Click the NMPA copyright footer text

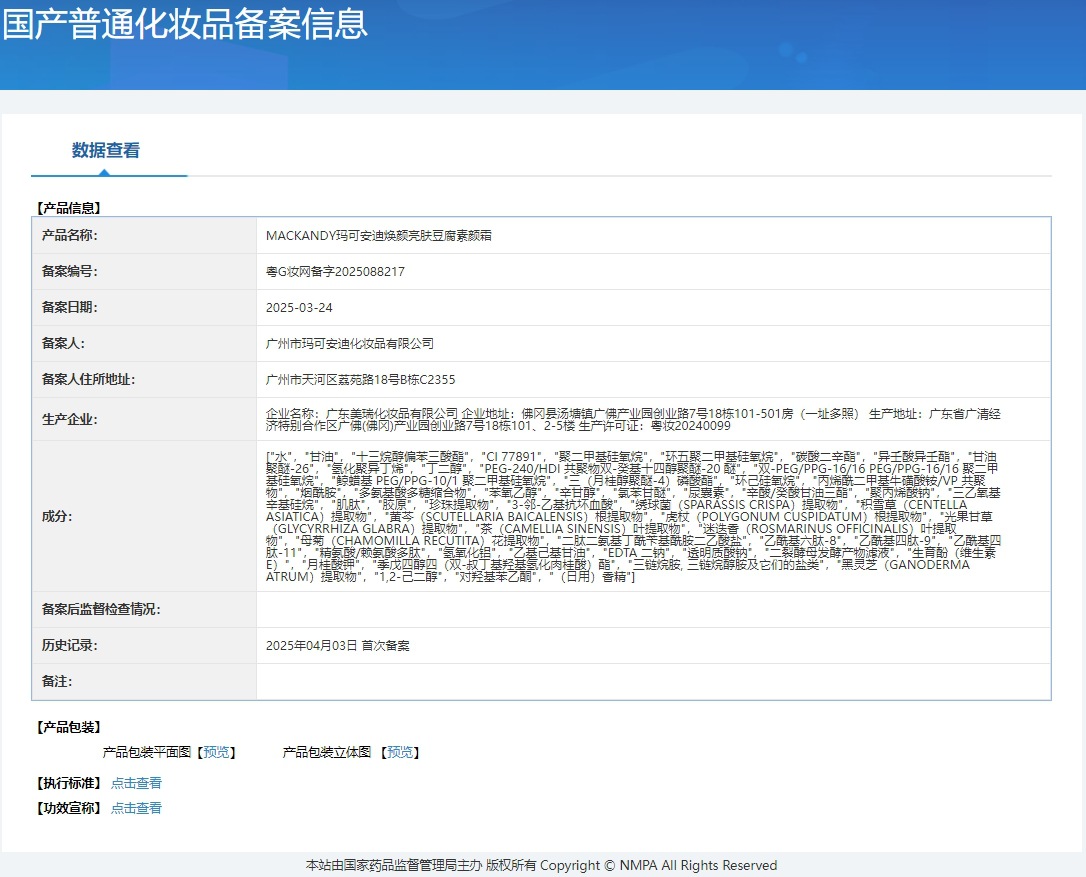(x=541, y=865)
